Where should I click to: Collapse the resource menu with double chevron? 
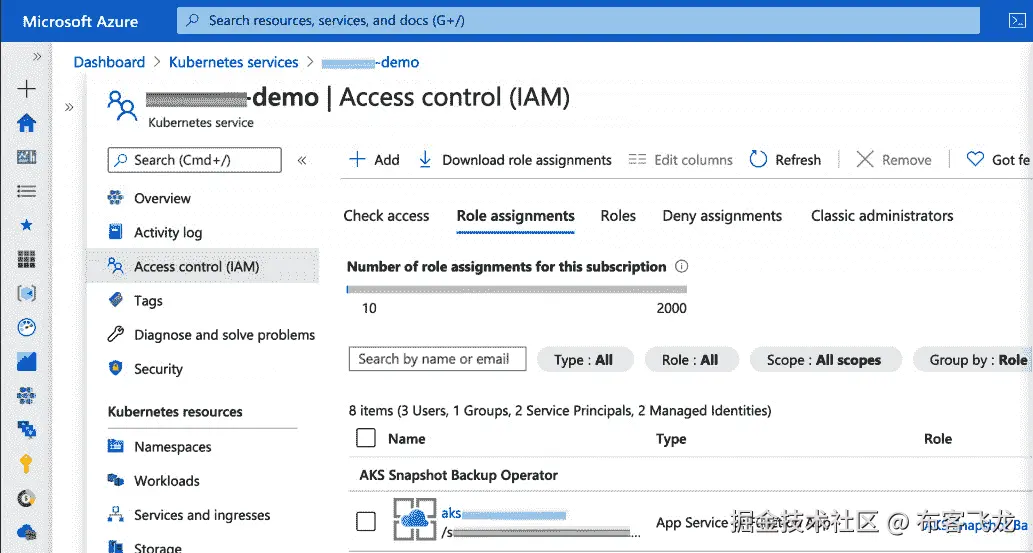click(x=302, y=160)
